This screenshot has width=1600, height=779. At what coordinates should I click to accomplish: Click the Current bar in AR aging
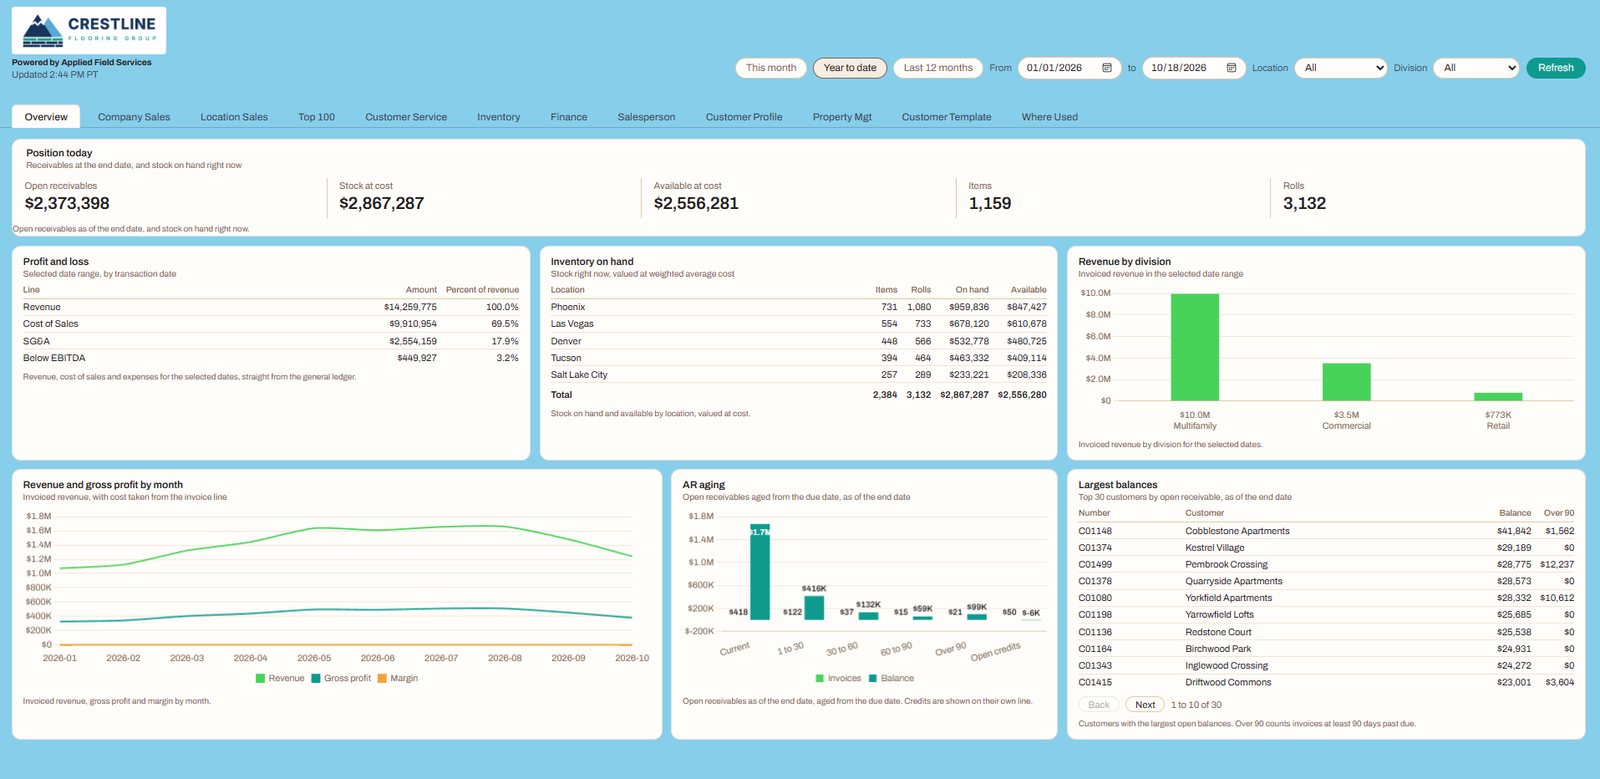click(x=760, y=572)
